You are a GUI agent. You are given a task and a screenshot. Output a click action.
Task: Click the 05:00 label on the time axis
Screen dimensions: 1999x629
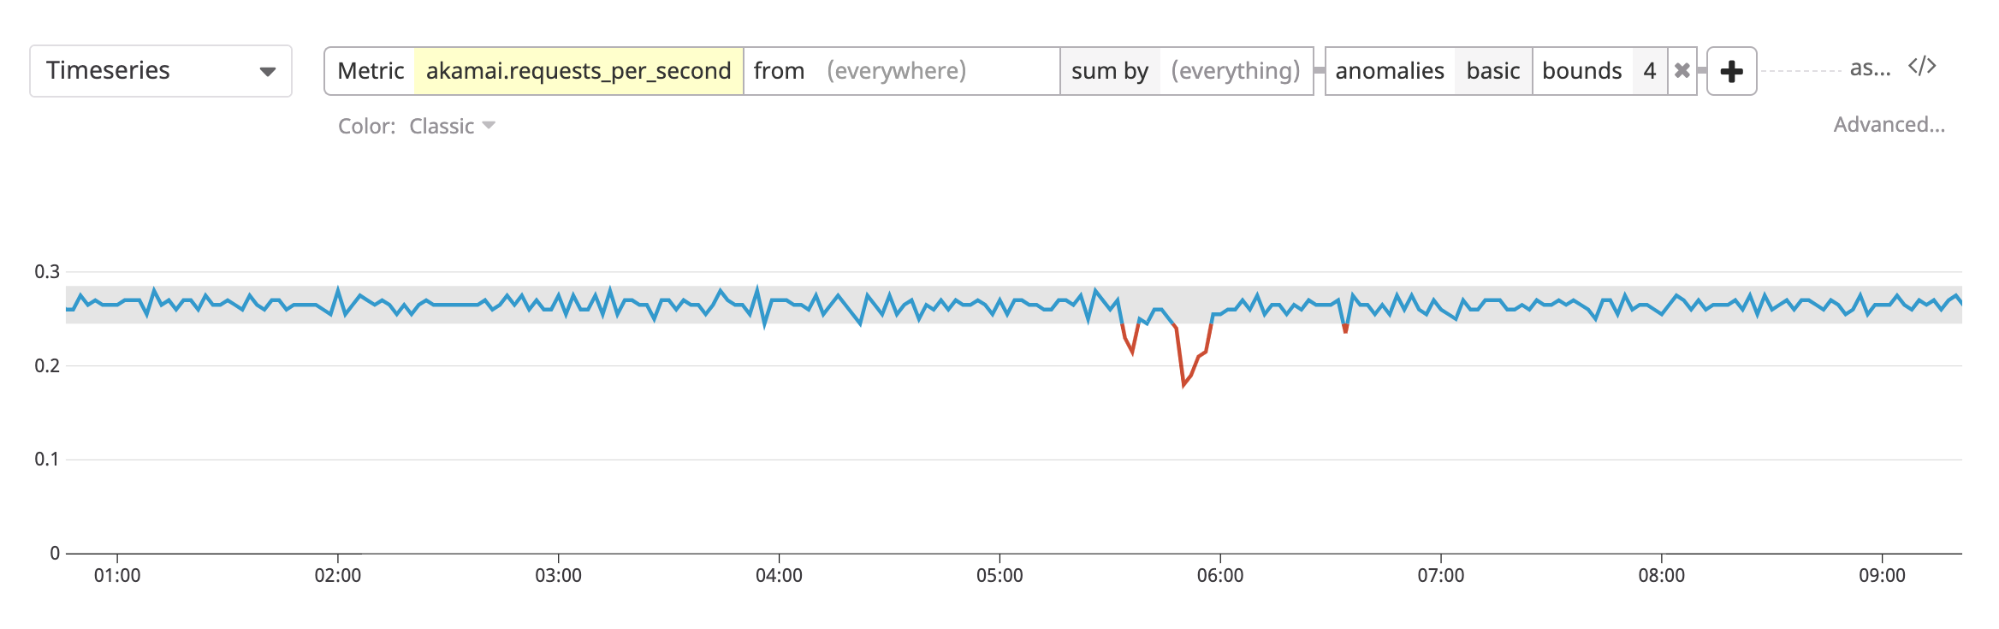coord(1002,575)
